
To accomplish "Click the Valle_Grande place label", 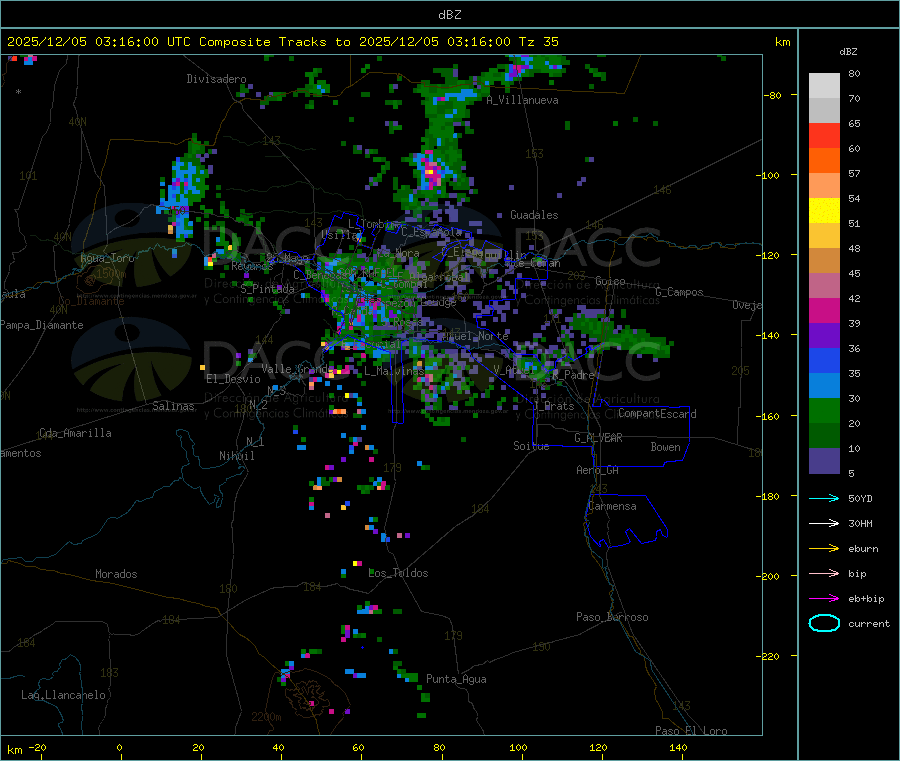I will (x=298, y=369).
